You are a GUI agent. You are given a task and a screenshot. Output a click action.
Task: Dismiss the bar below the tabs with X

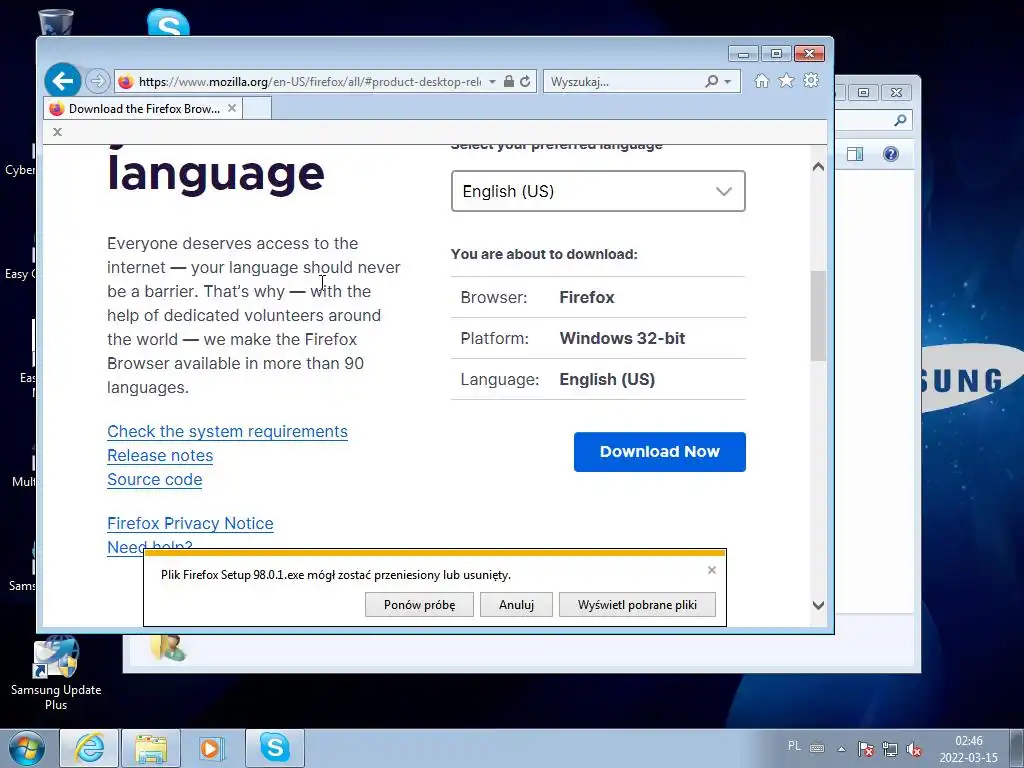coord(57,132)
